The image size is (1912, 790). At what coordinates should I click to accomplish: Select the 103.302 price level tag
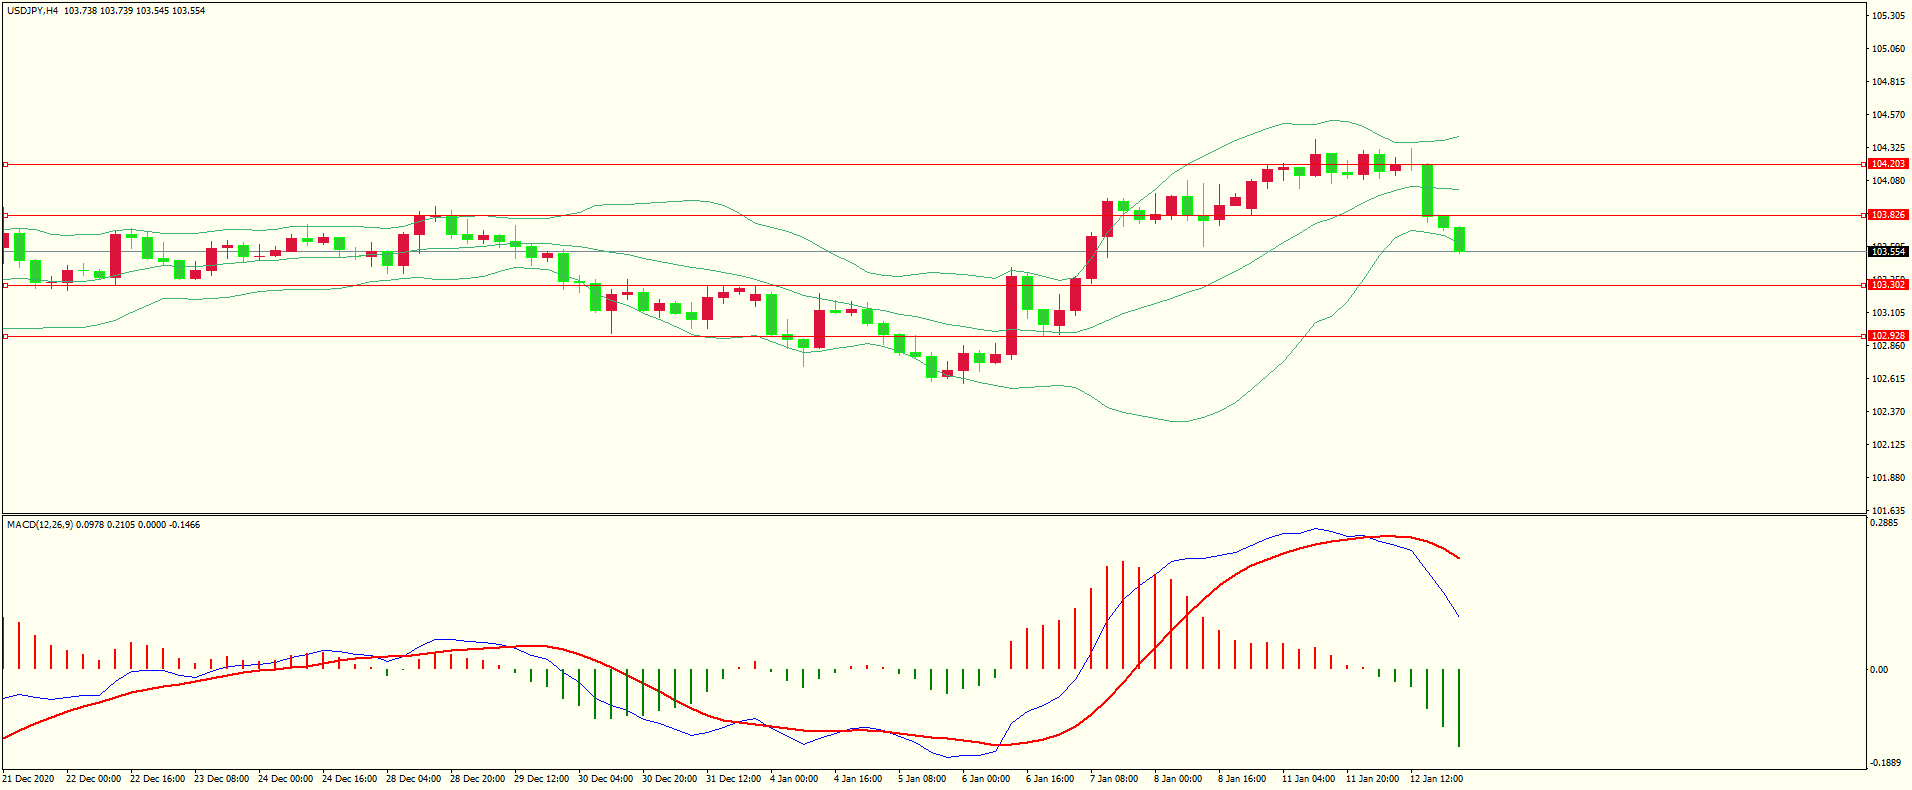tap(1888, 285)
